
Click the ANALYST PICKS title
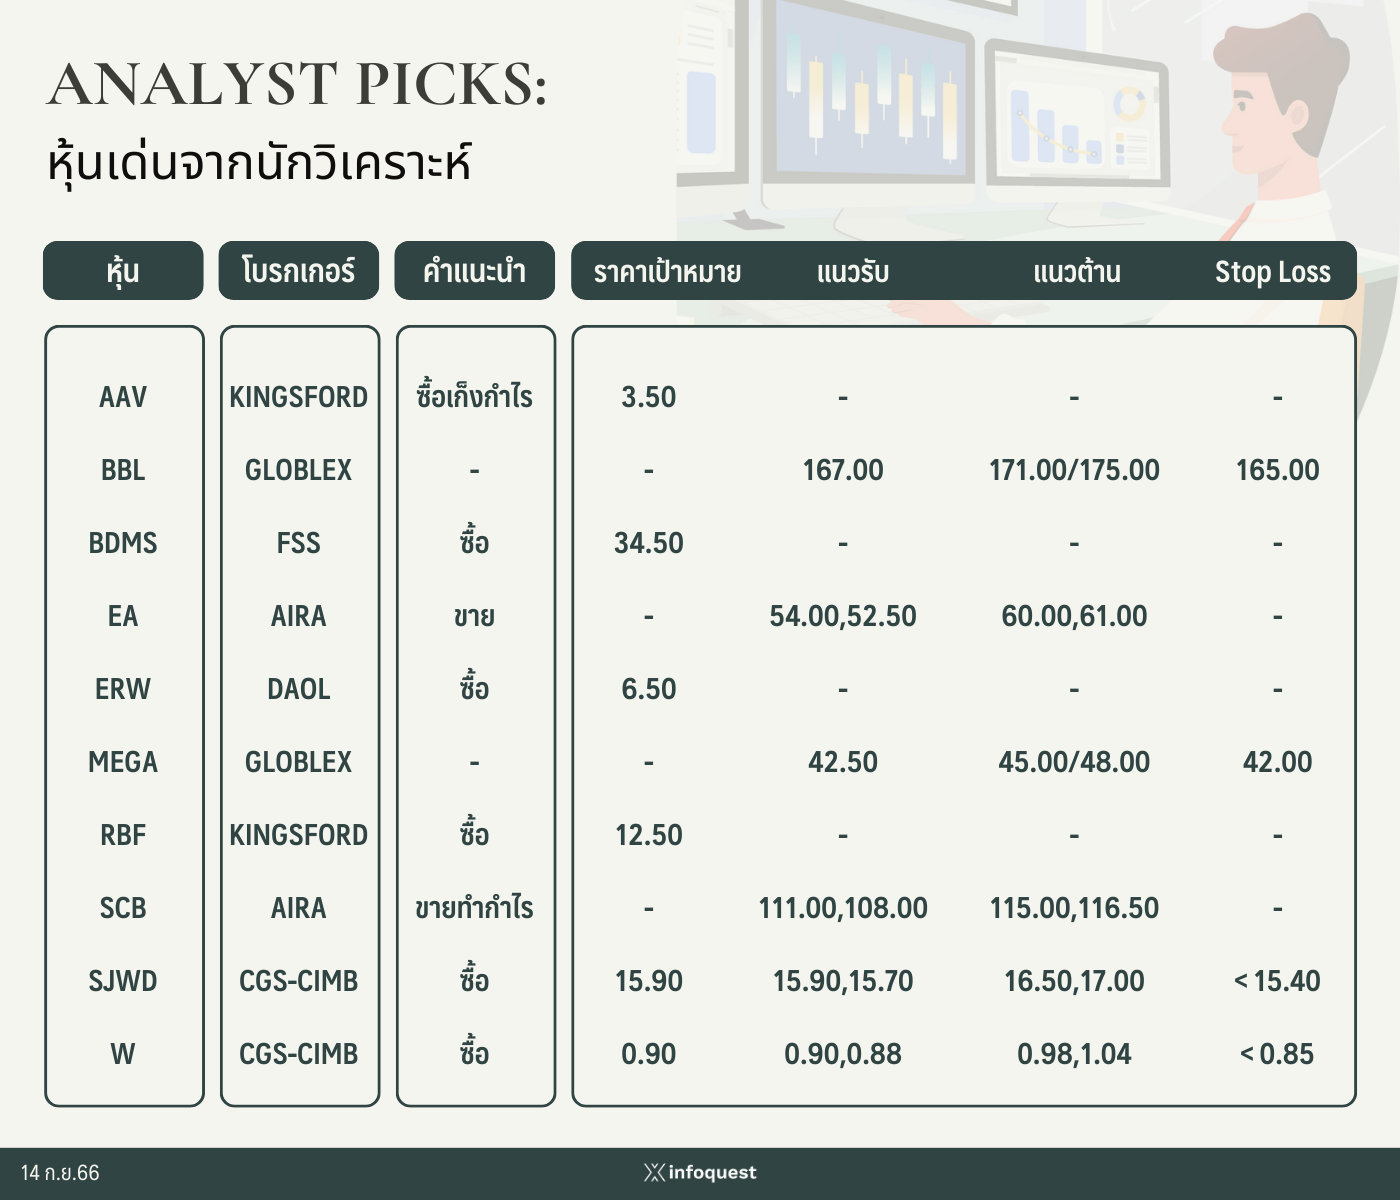(298, 84)
